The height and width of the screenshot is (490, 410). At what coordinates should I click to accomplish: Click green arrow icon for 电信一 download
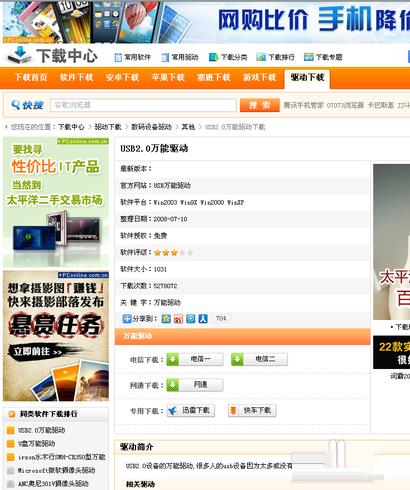[173, 359]
